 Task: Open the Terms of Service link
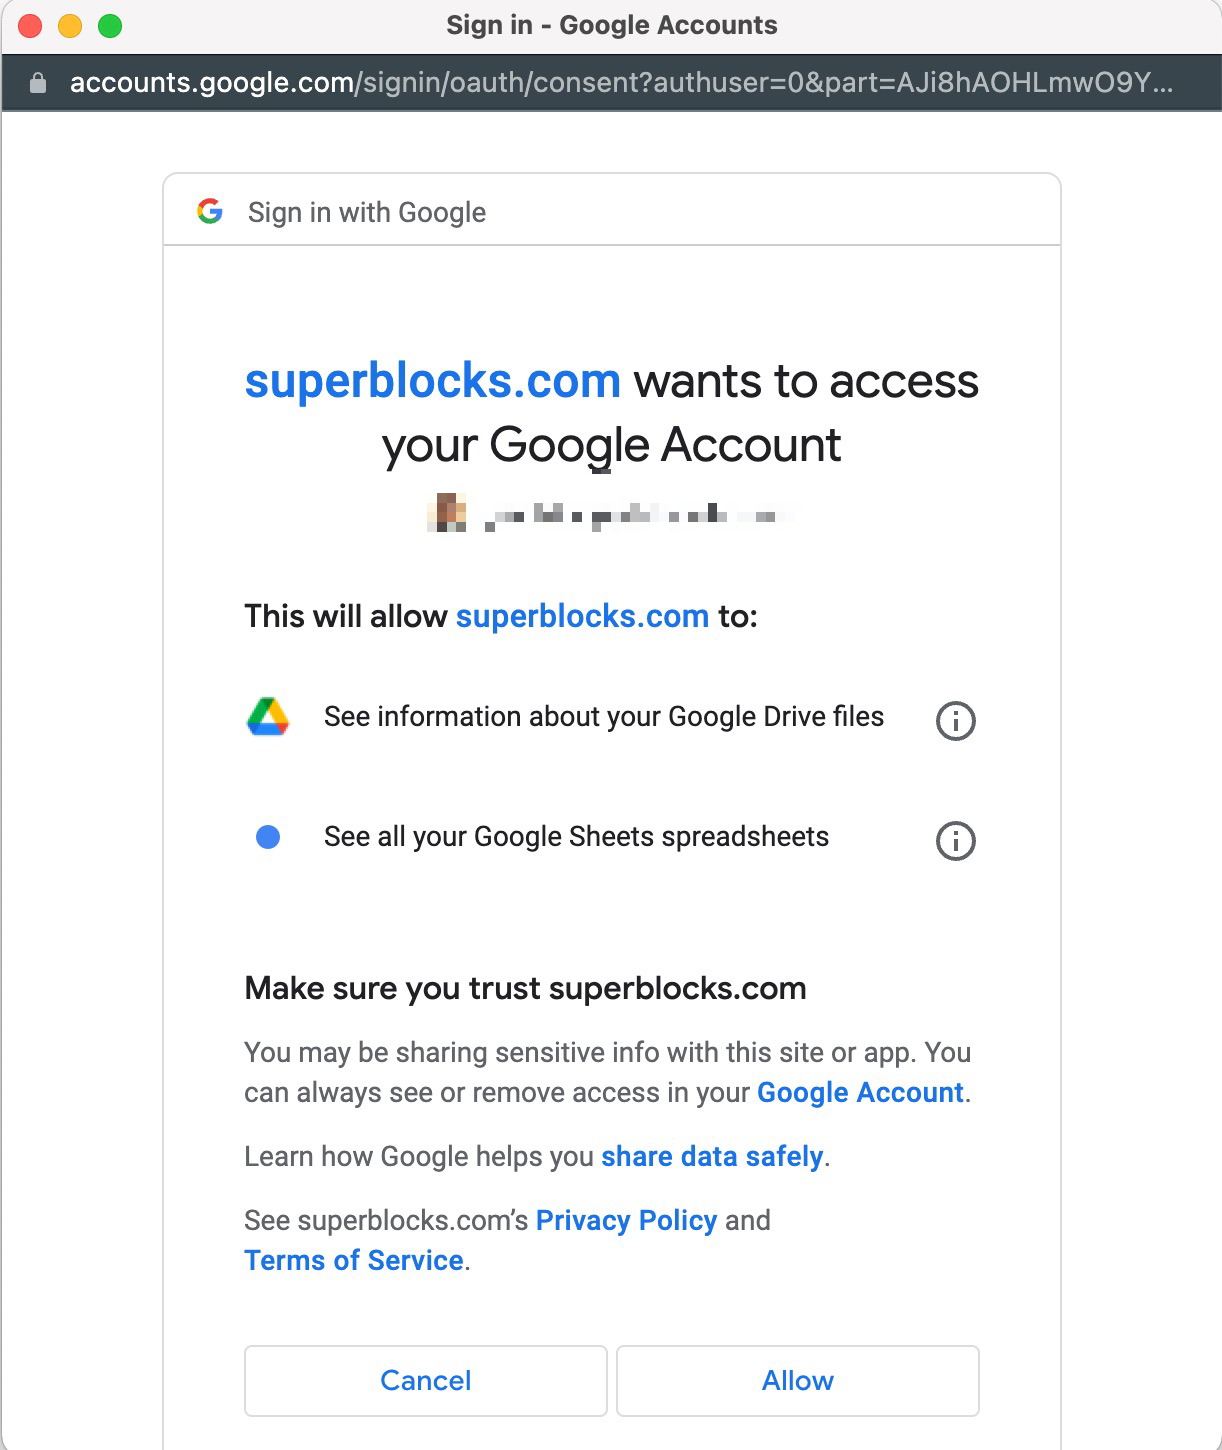tap(353, 1260)
